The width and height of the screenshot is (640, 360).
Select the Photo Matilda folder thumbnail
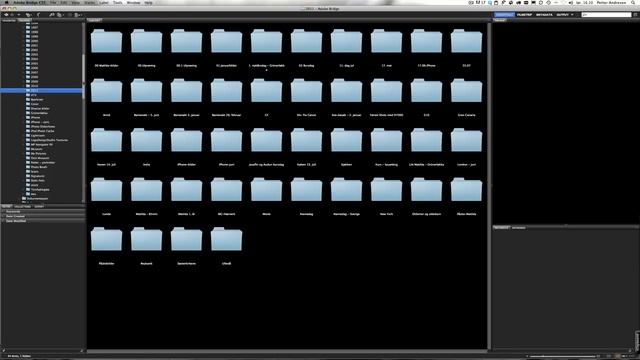[x=466, y=189]
